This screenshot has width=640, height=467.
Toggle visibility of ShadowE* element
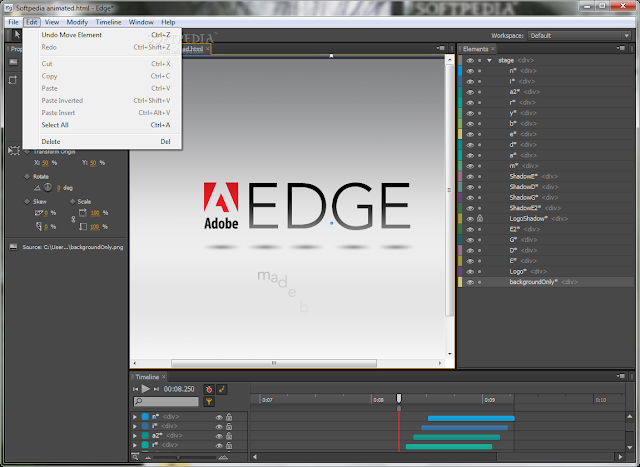470,176
